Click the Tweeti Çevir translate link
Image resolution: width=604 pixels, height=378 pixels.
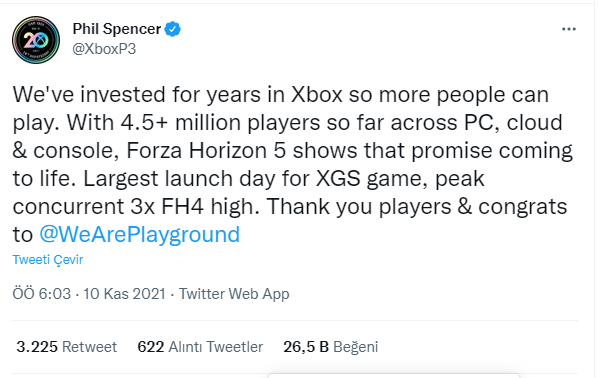tap(48, 260)
